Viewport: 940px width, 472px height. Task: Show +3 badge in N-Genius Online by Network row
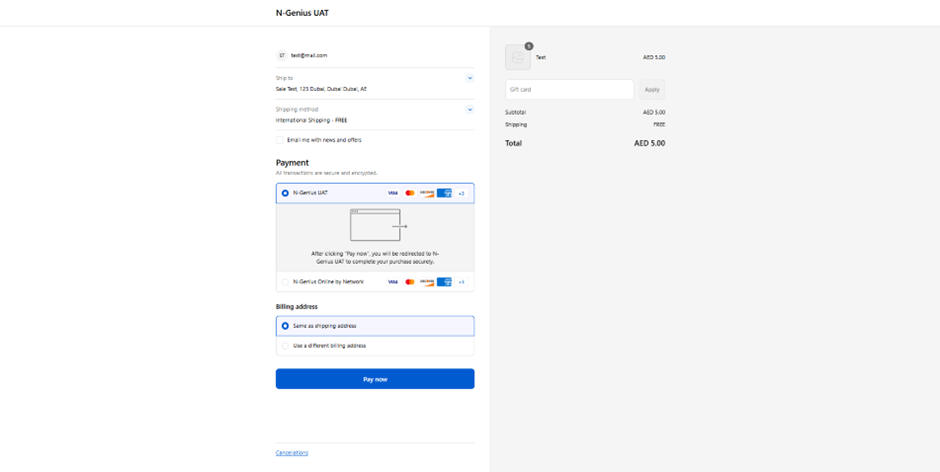point(461,282)
